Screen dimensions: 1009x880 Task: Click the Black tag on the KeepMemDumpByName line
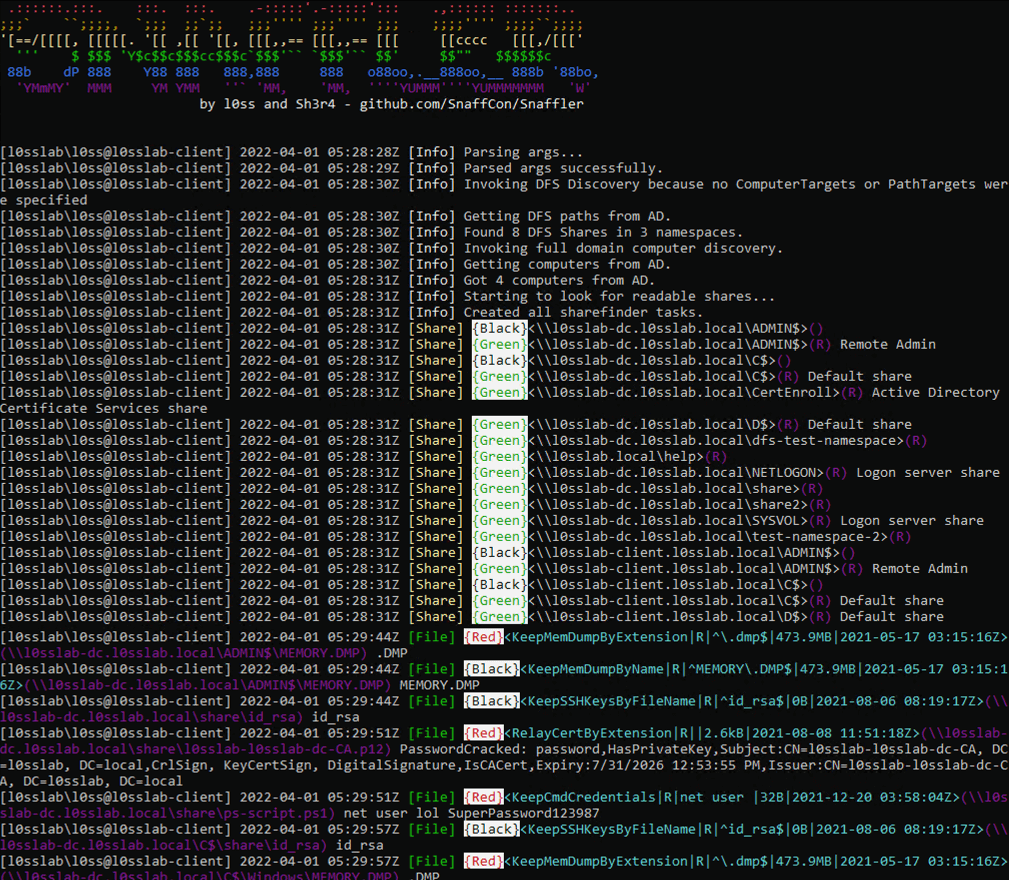point(492,669)
